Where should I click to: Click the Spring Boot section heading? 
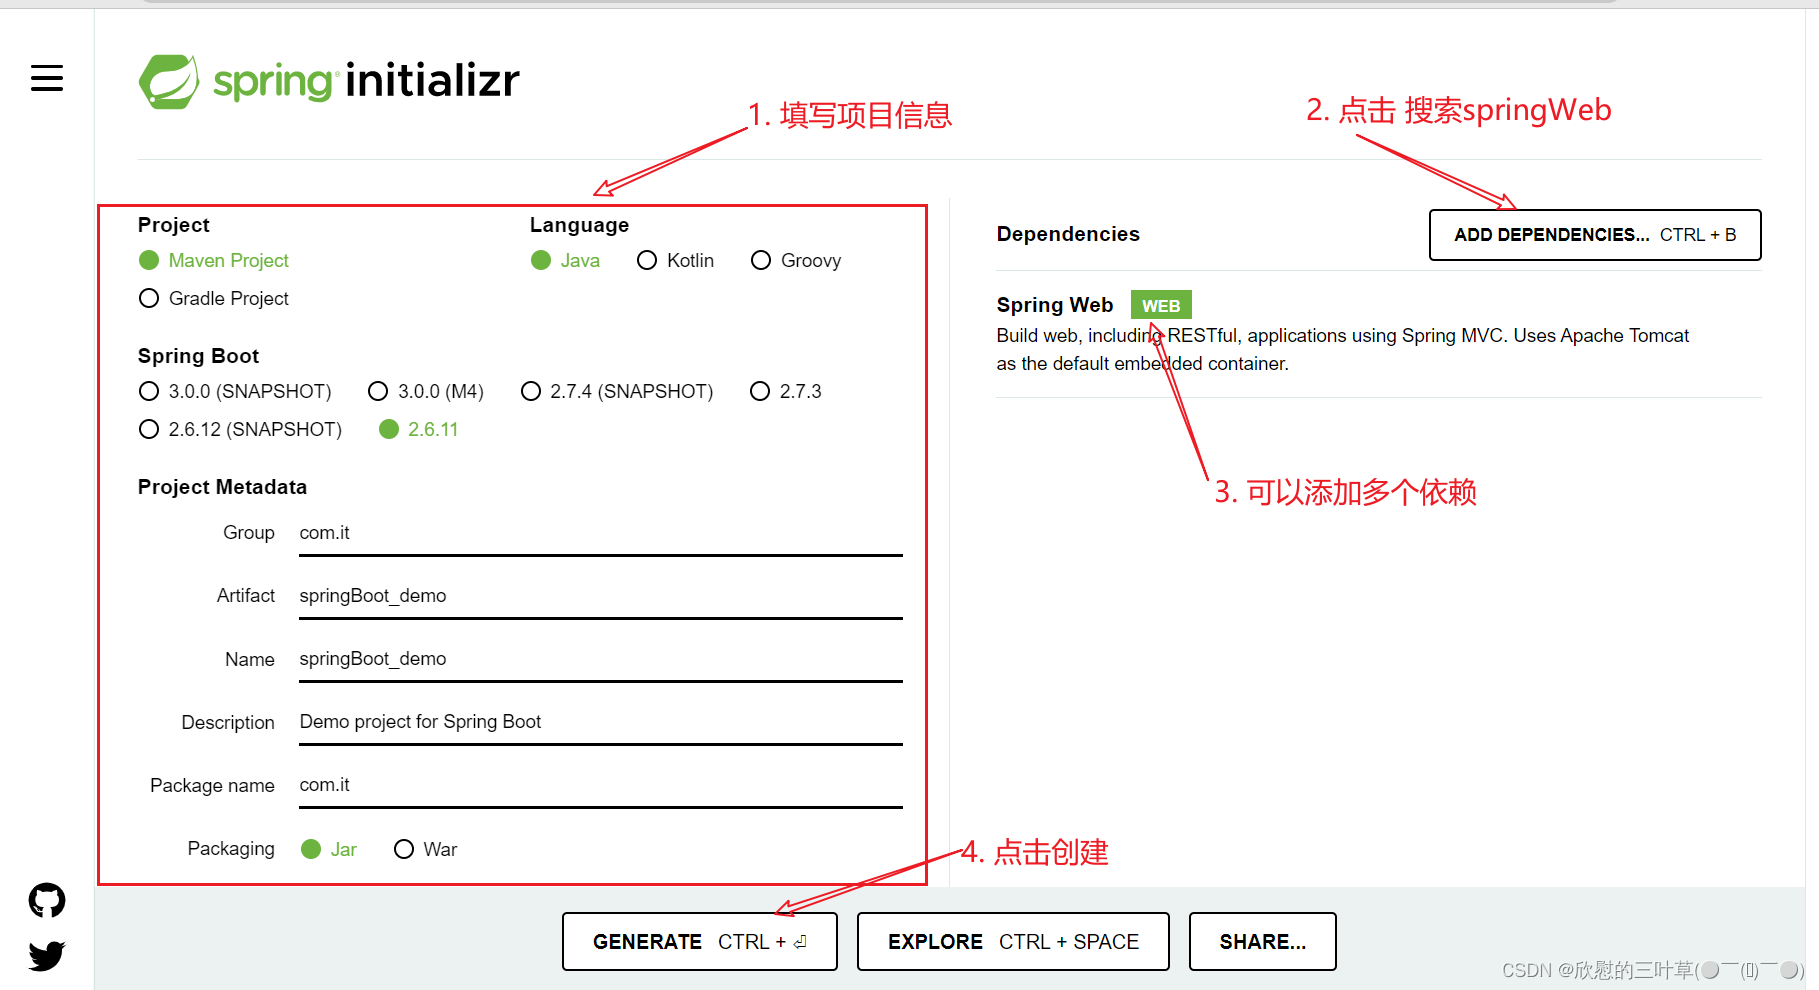[198, 356]
